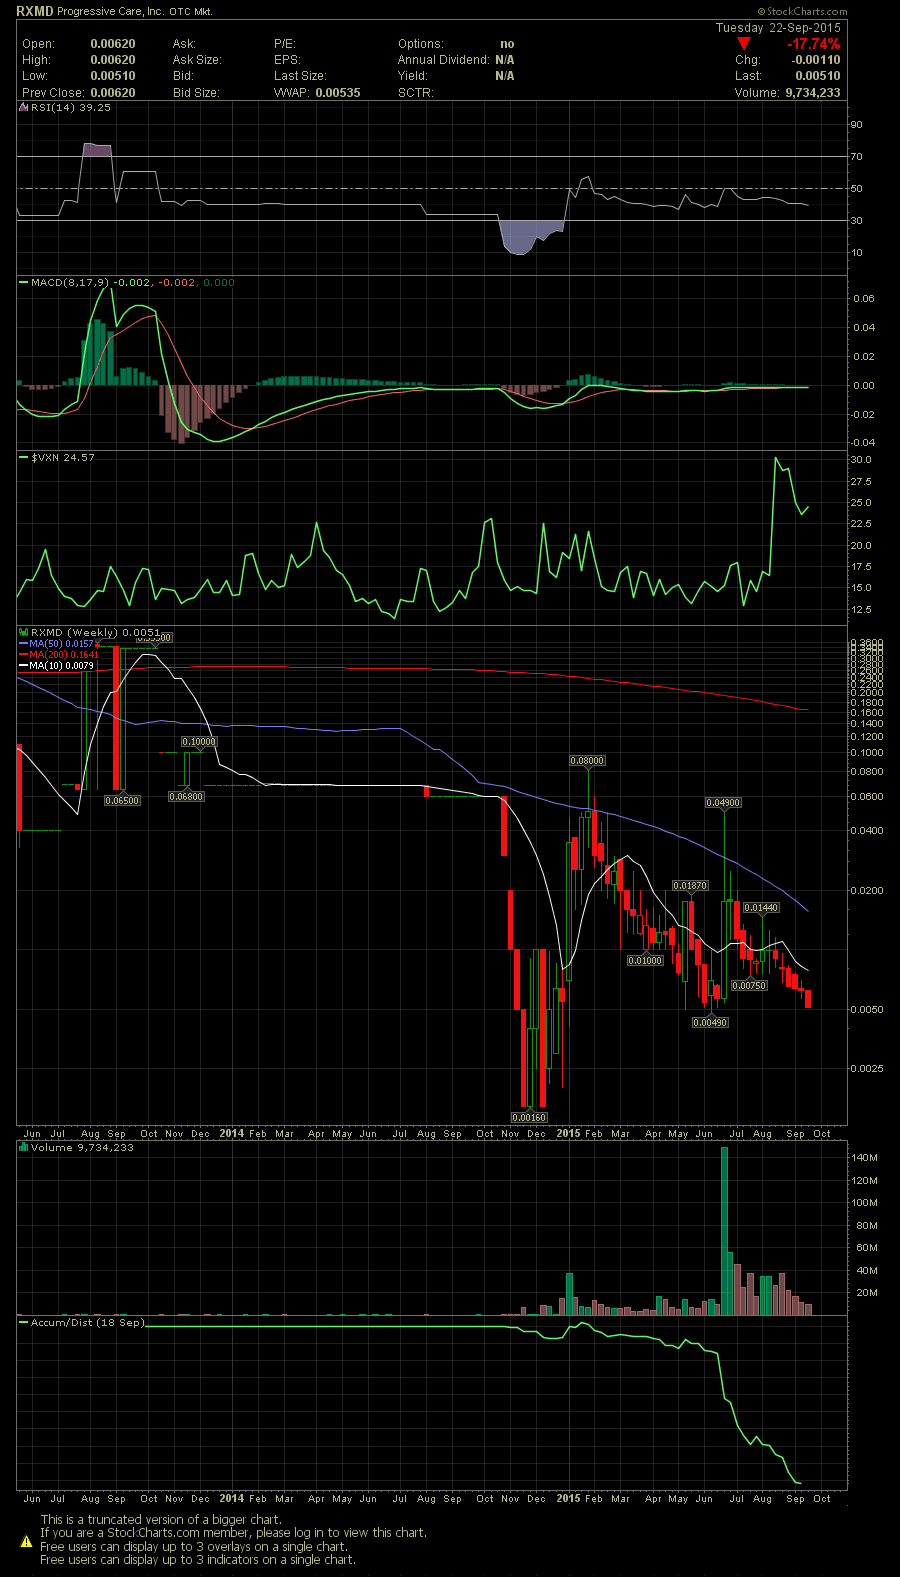Image resolution: width=900 pixels, height=1577 pixels.
Task: Click the 0.00490 price low label
Action: (x=710, y=1022)
